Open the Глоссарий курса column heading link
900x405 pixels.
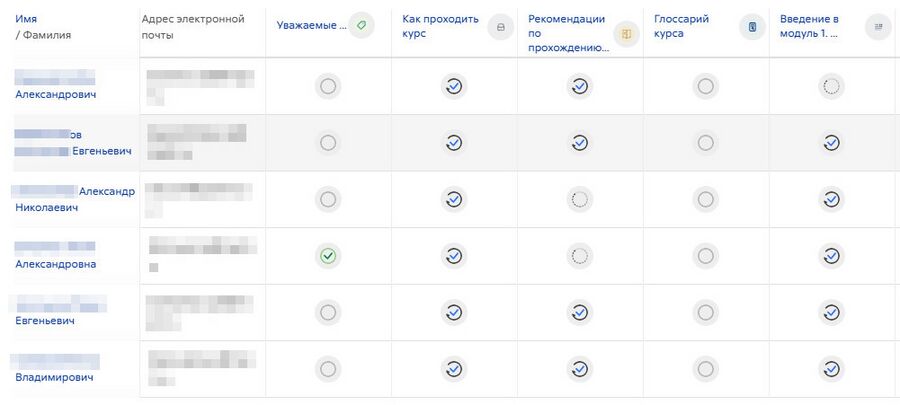coord(681,26)
